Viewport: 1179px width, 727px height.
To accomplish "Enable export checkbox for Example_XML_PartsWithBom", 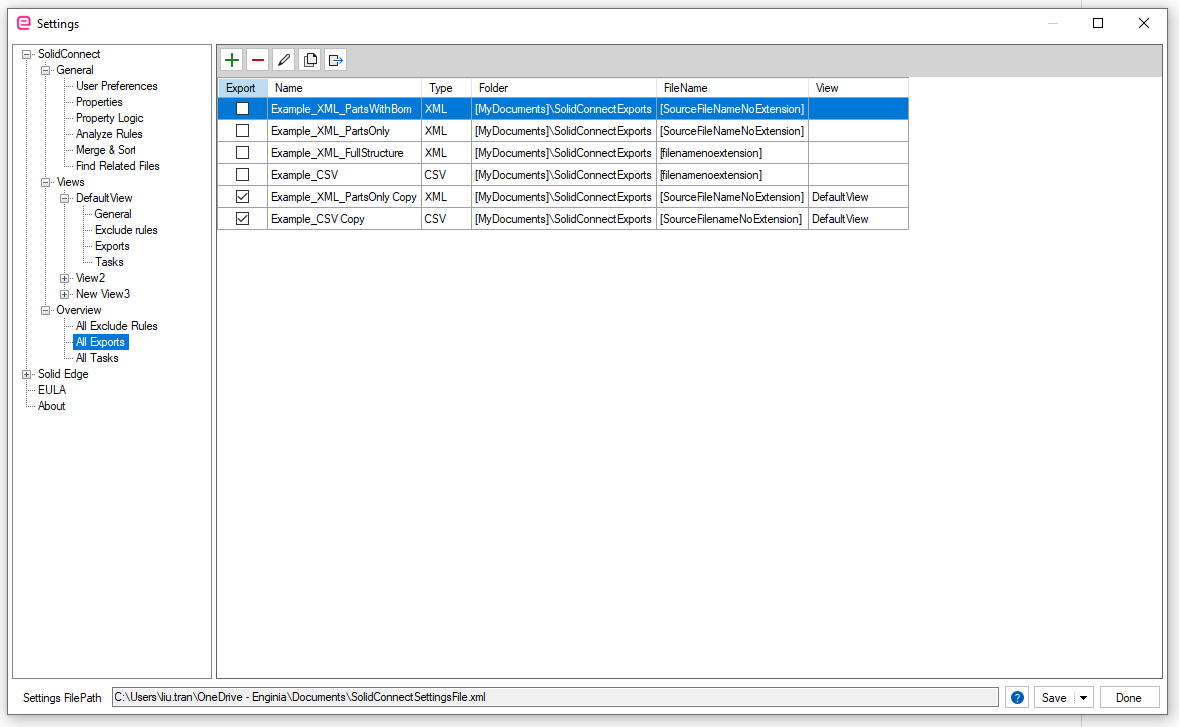I will pos(242,109).
